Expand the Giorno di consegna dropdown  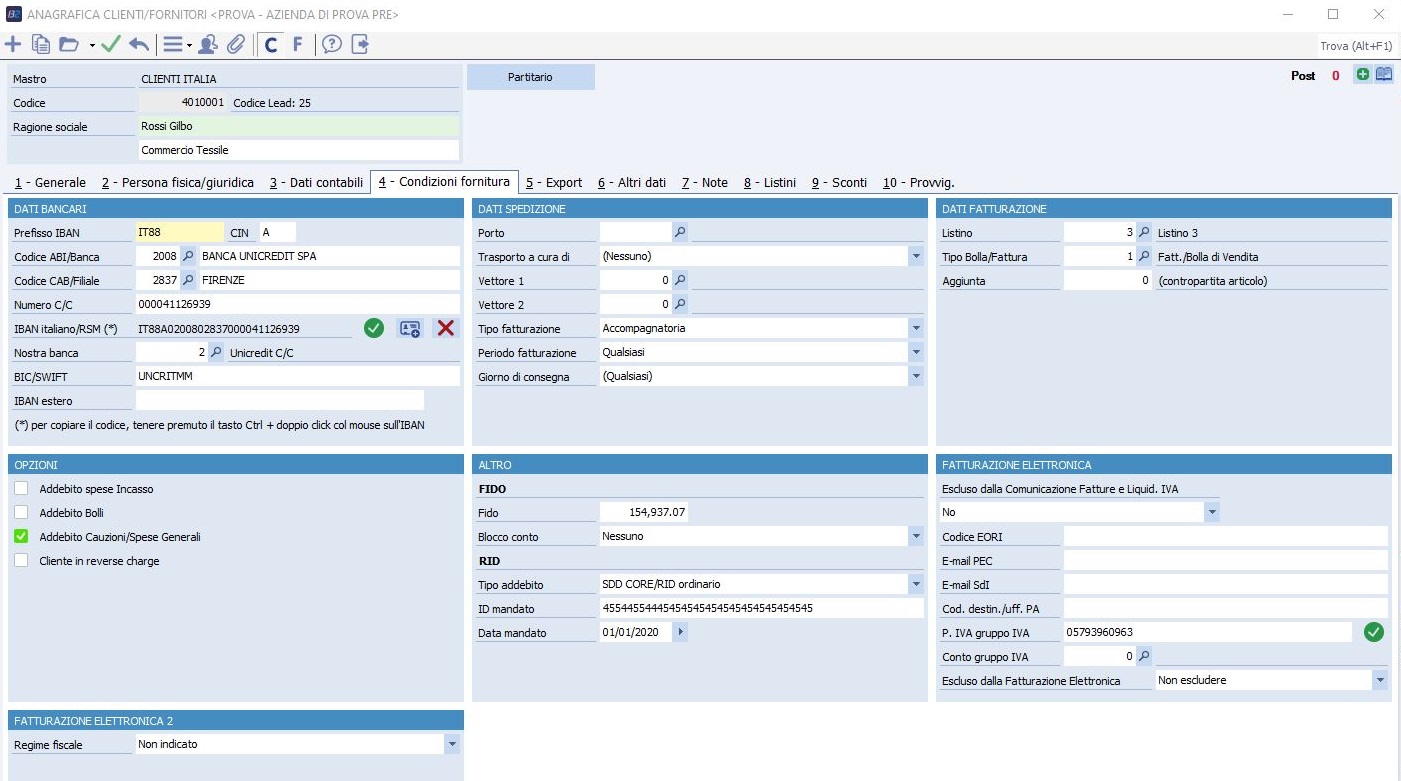click(x=916, y=376)
